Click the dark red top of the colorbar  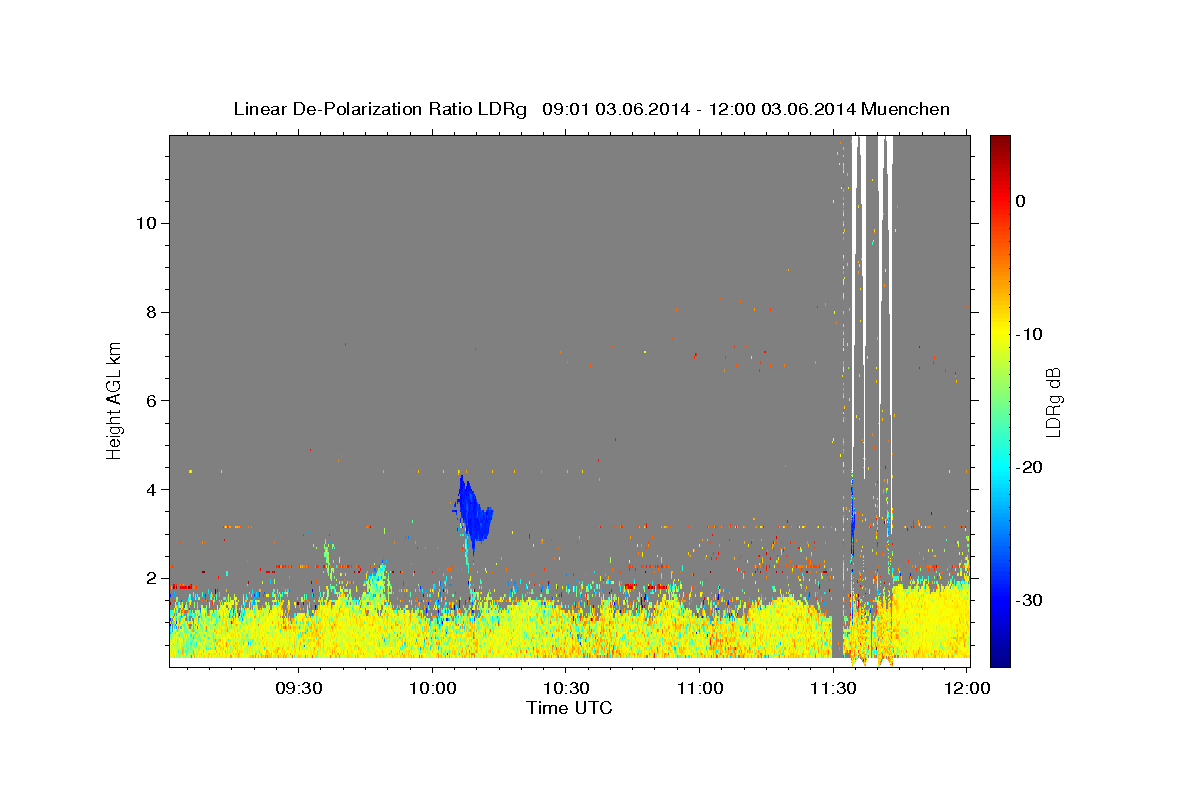[1000, 142]
